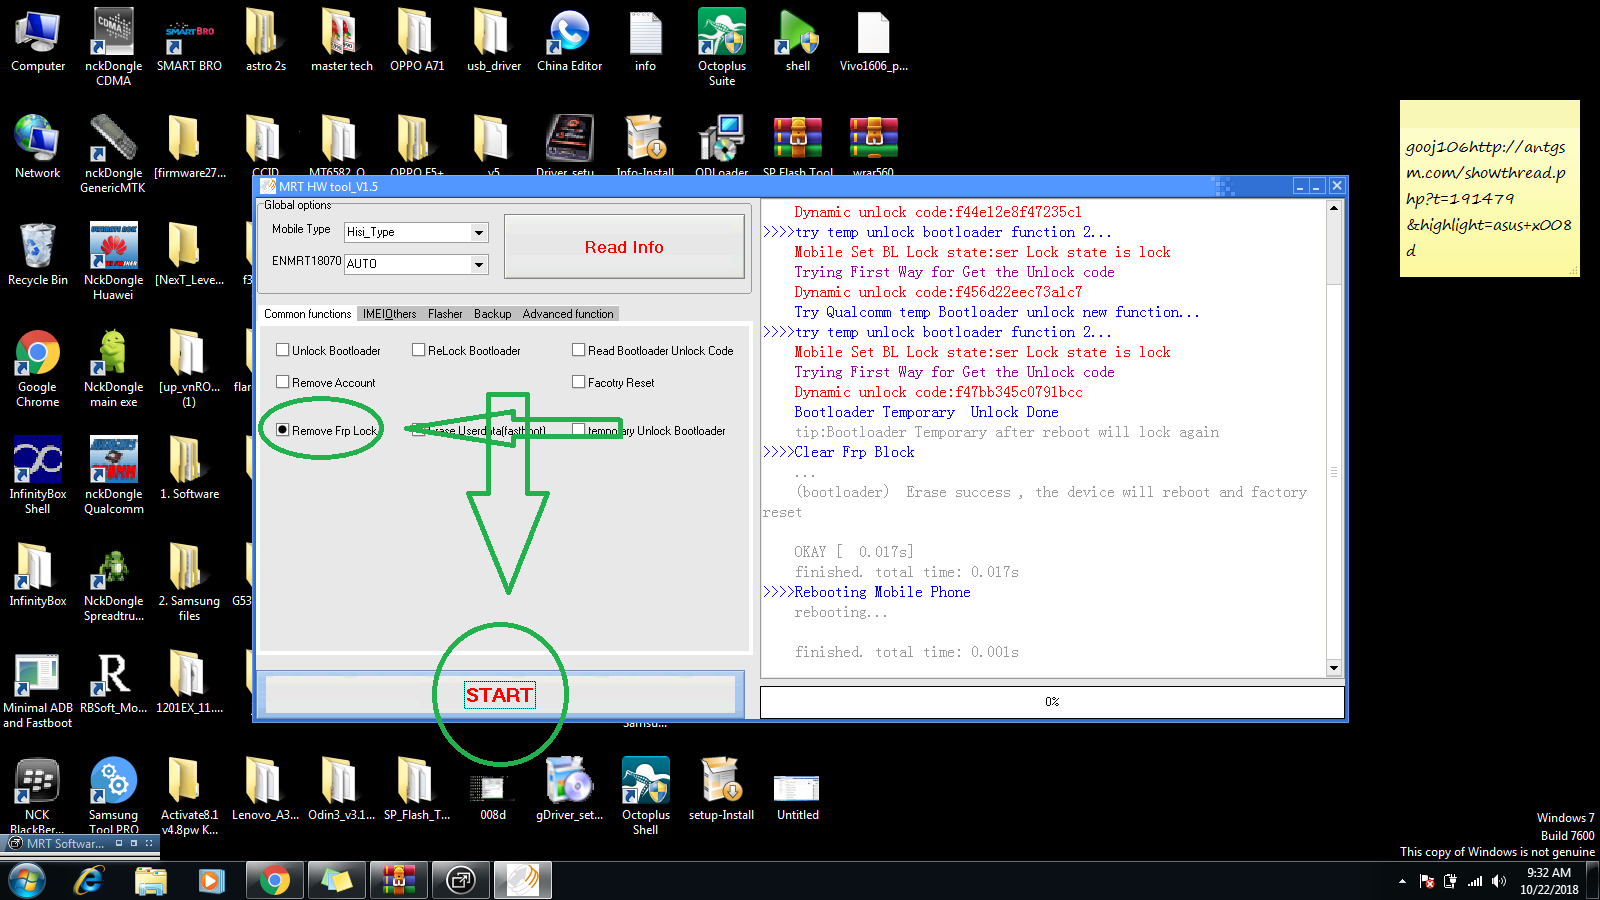Expand the ENMRT18070 AUTO dropdown

tap(479, 264)
